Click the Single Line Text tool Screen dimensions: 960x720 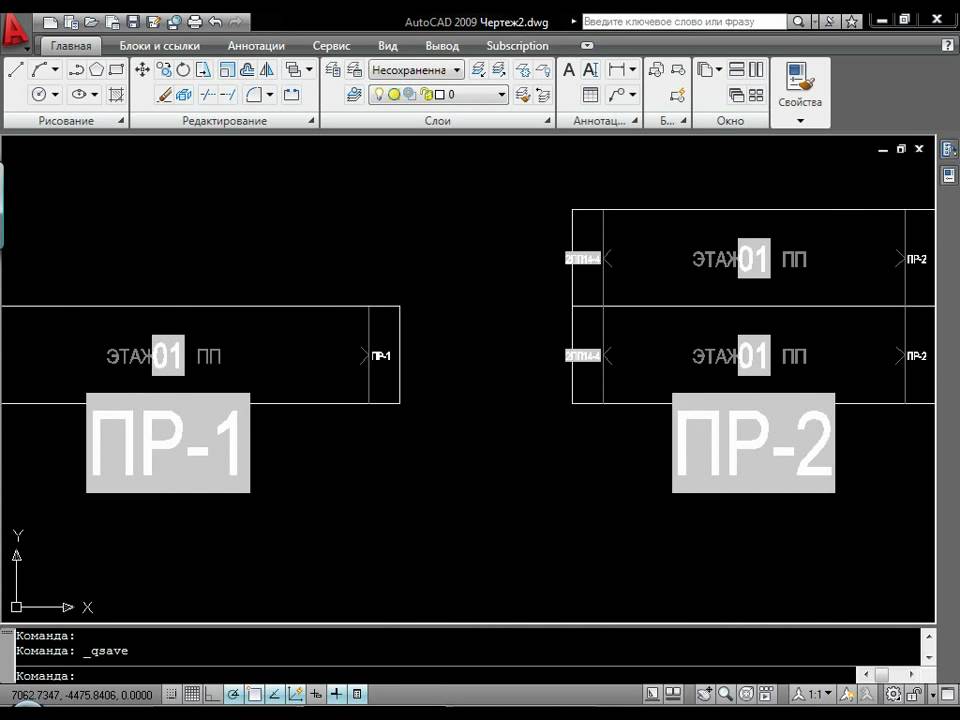pyautogui.click(x=591, y=70)
